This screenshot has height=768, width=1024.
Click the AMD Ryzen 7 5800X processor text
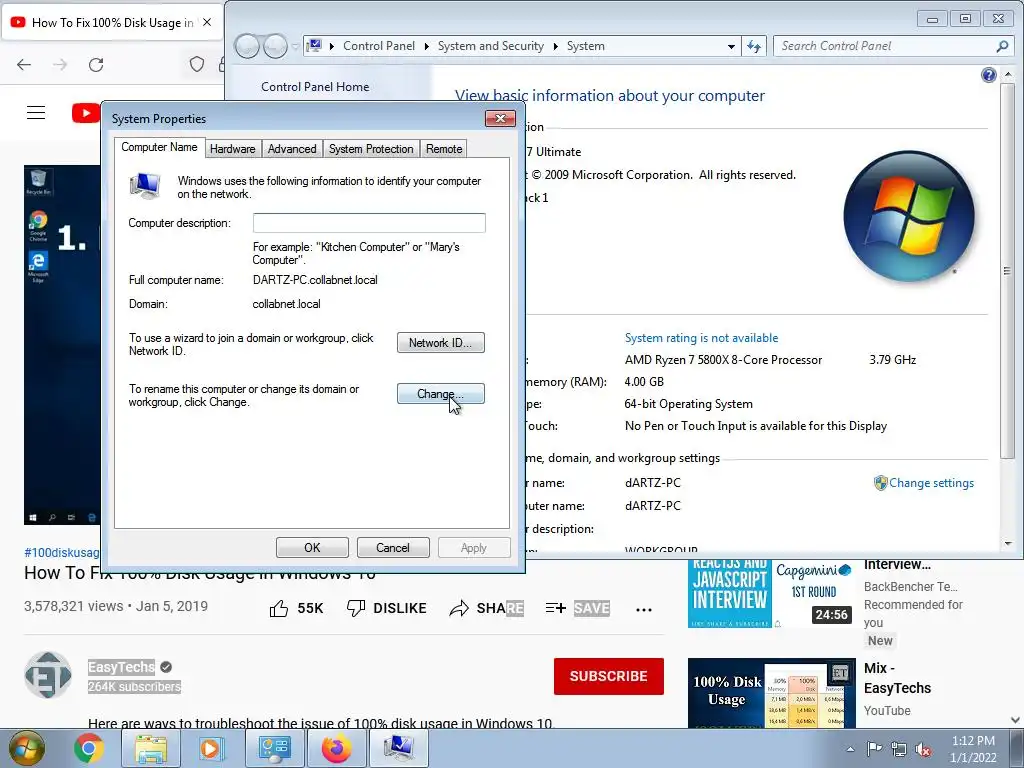click(723, 360)
